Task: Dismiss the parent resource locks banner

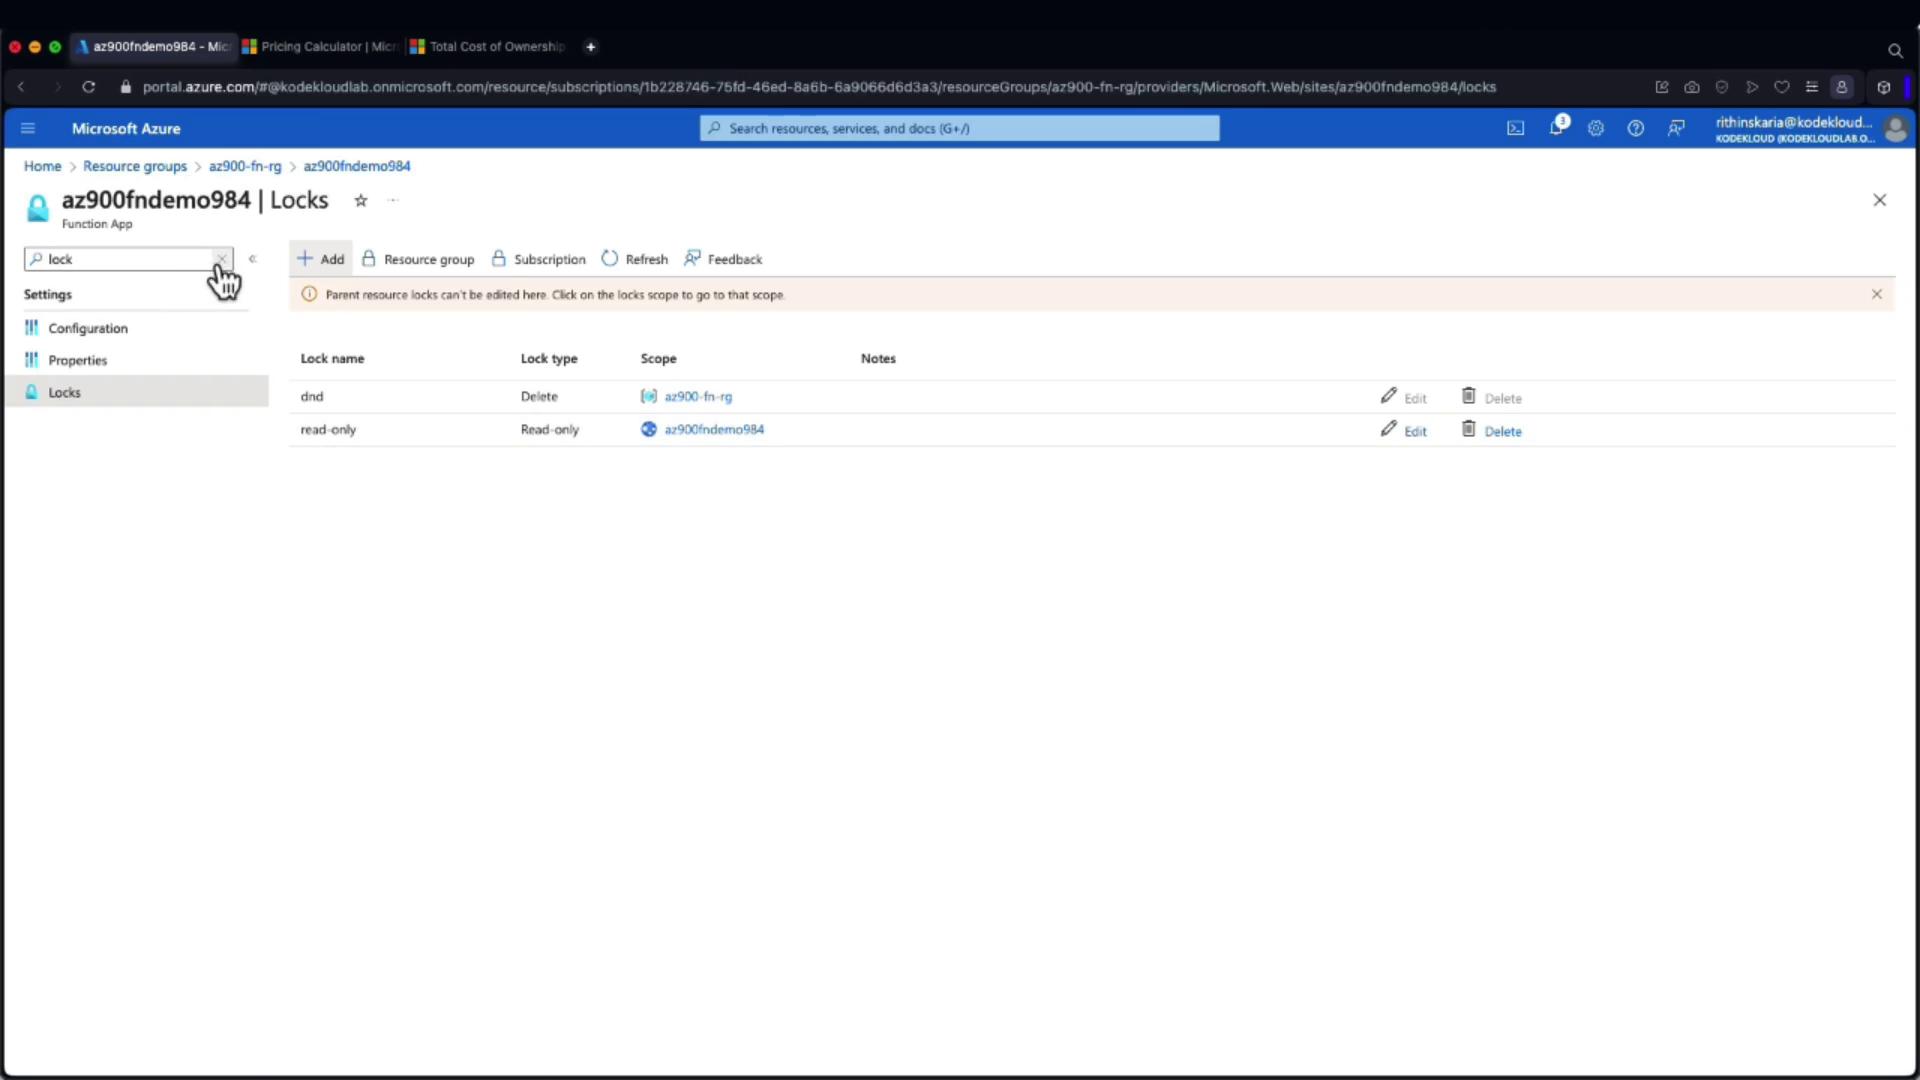Action: (x=1876, y=294)
